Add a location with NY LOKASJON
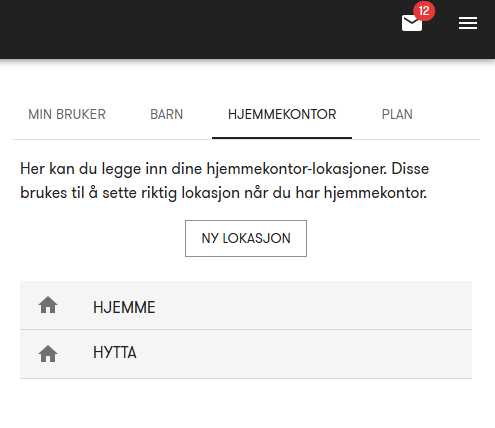The height and width of the screenshot is (428, 495). point(246,238)
